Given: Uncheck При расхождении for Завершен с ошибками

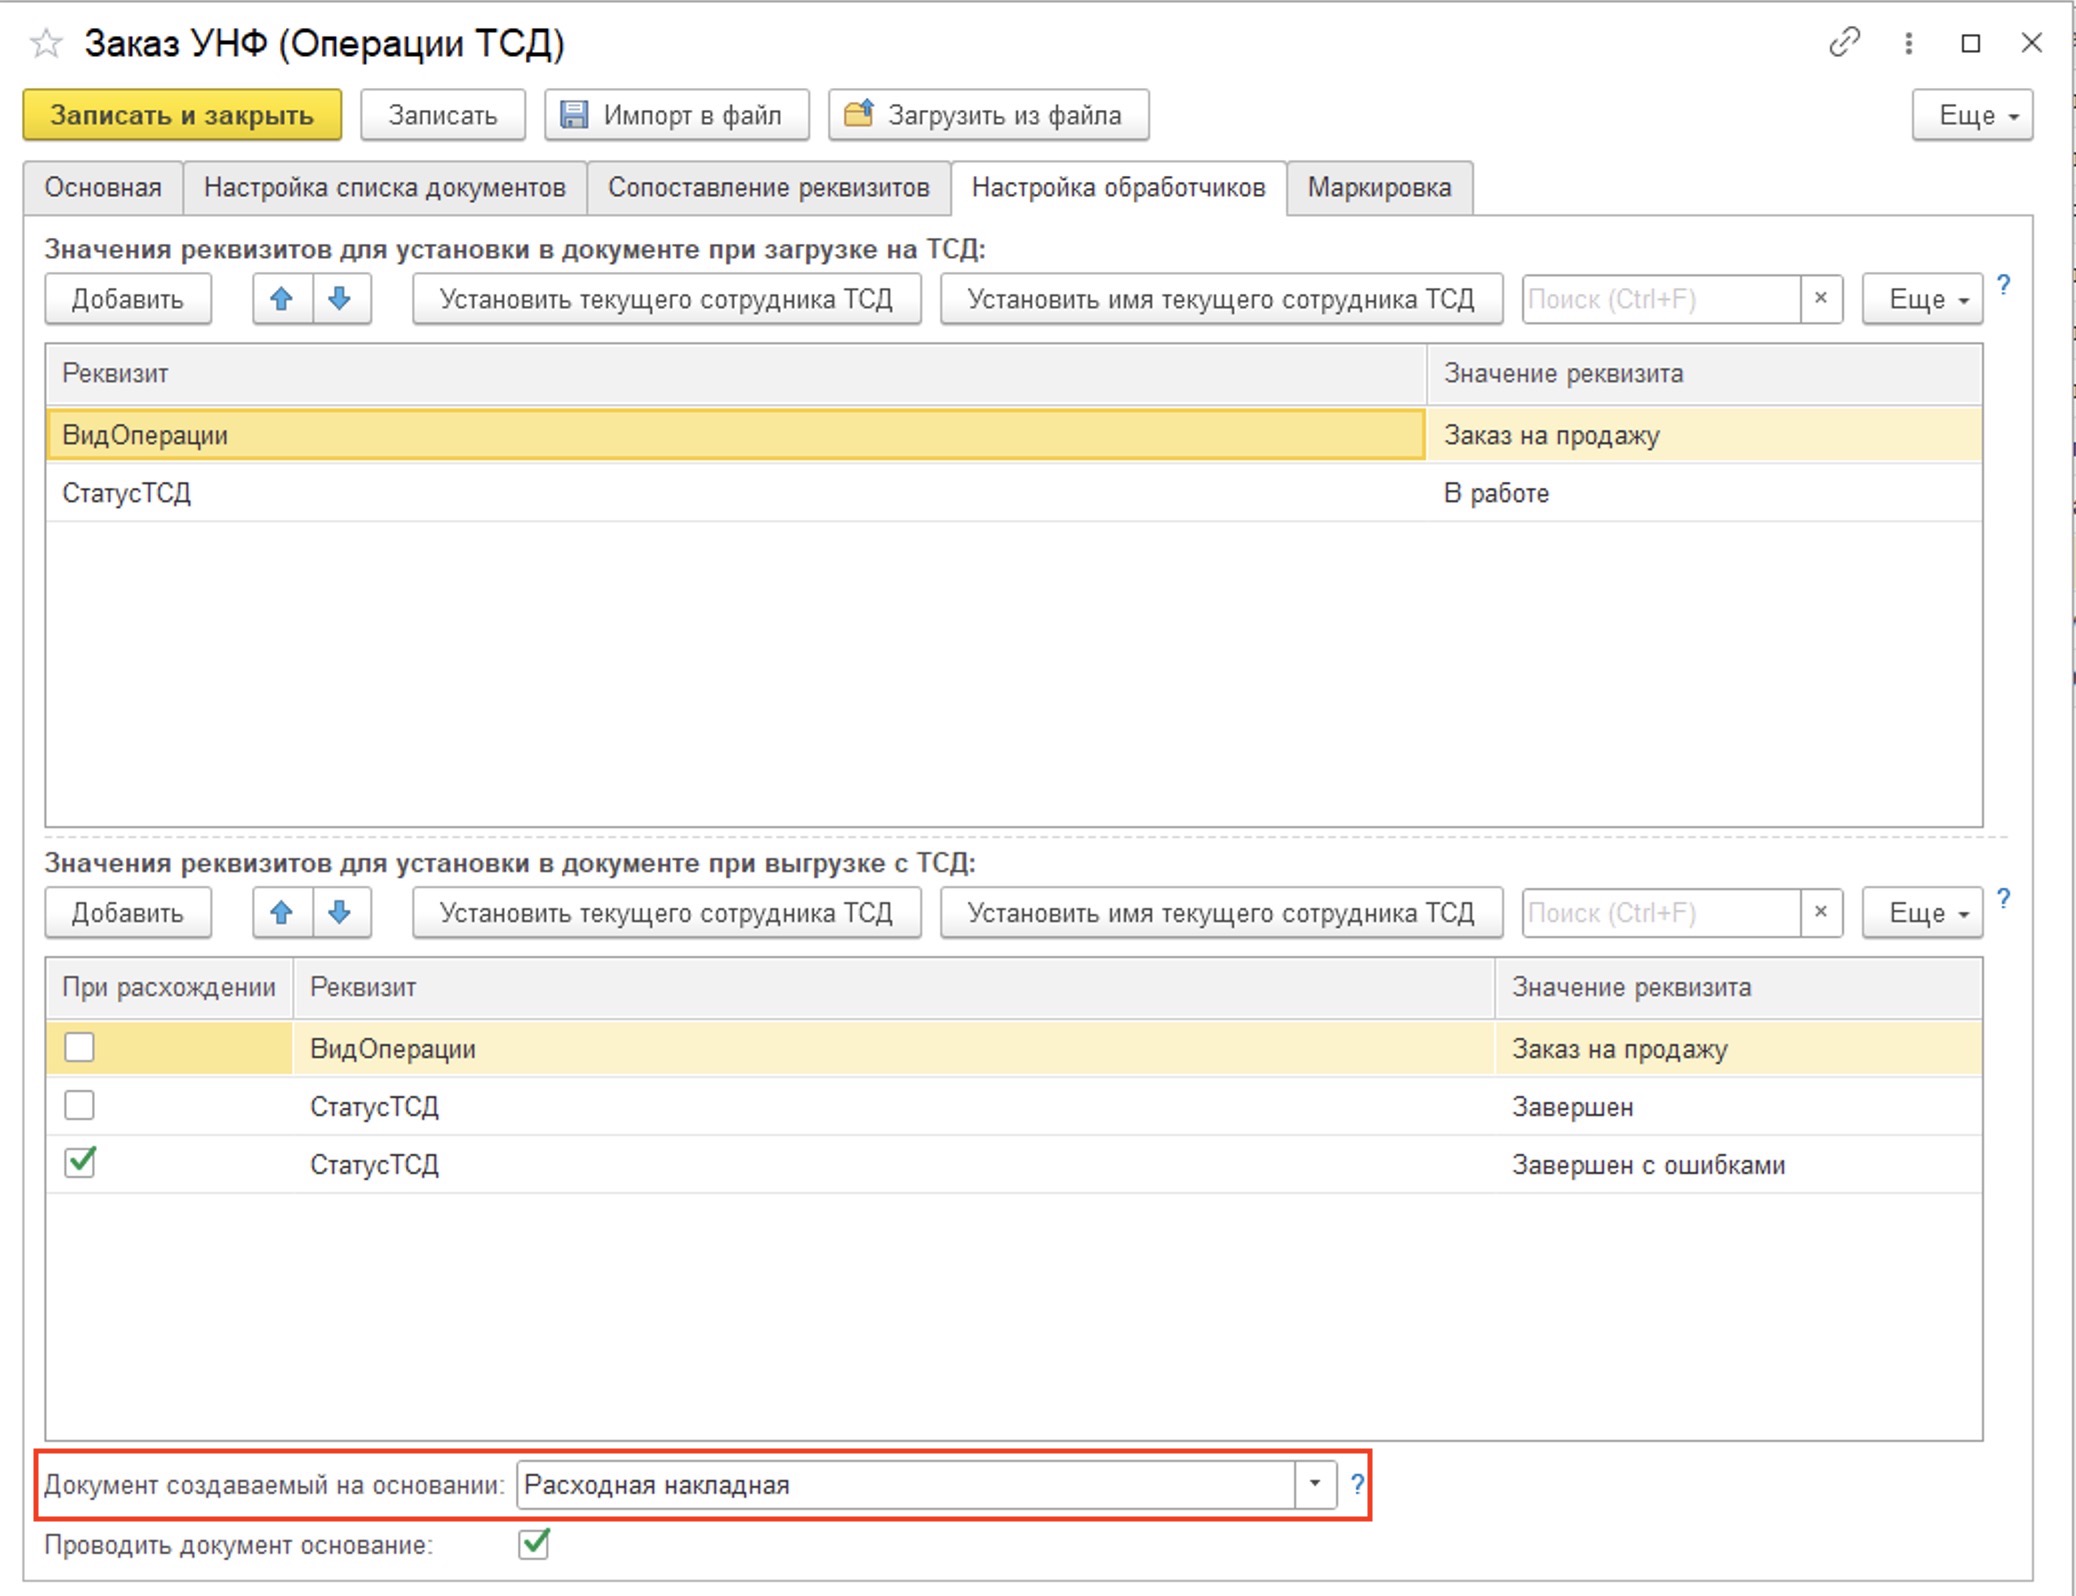Looking at the screenshot, I should click(80, 1163).
